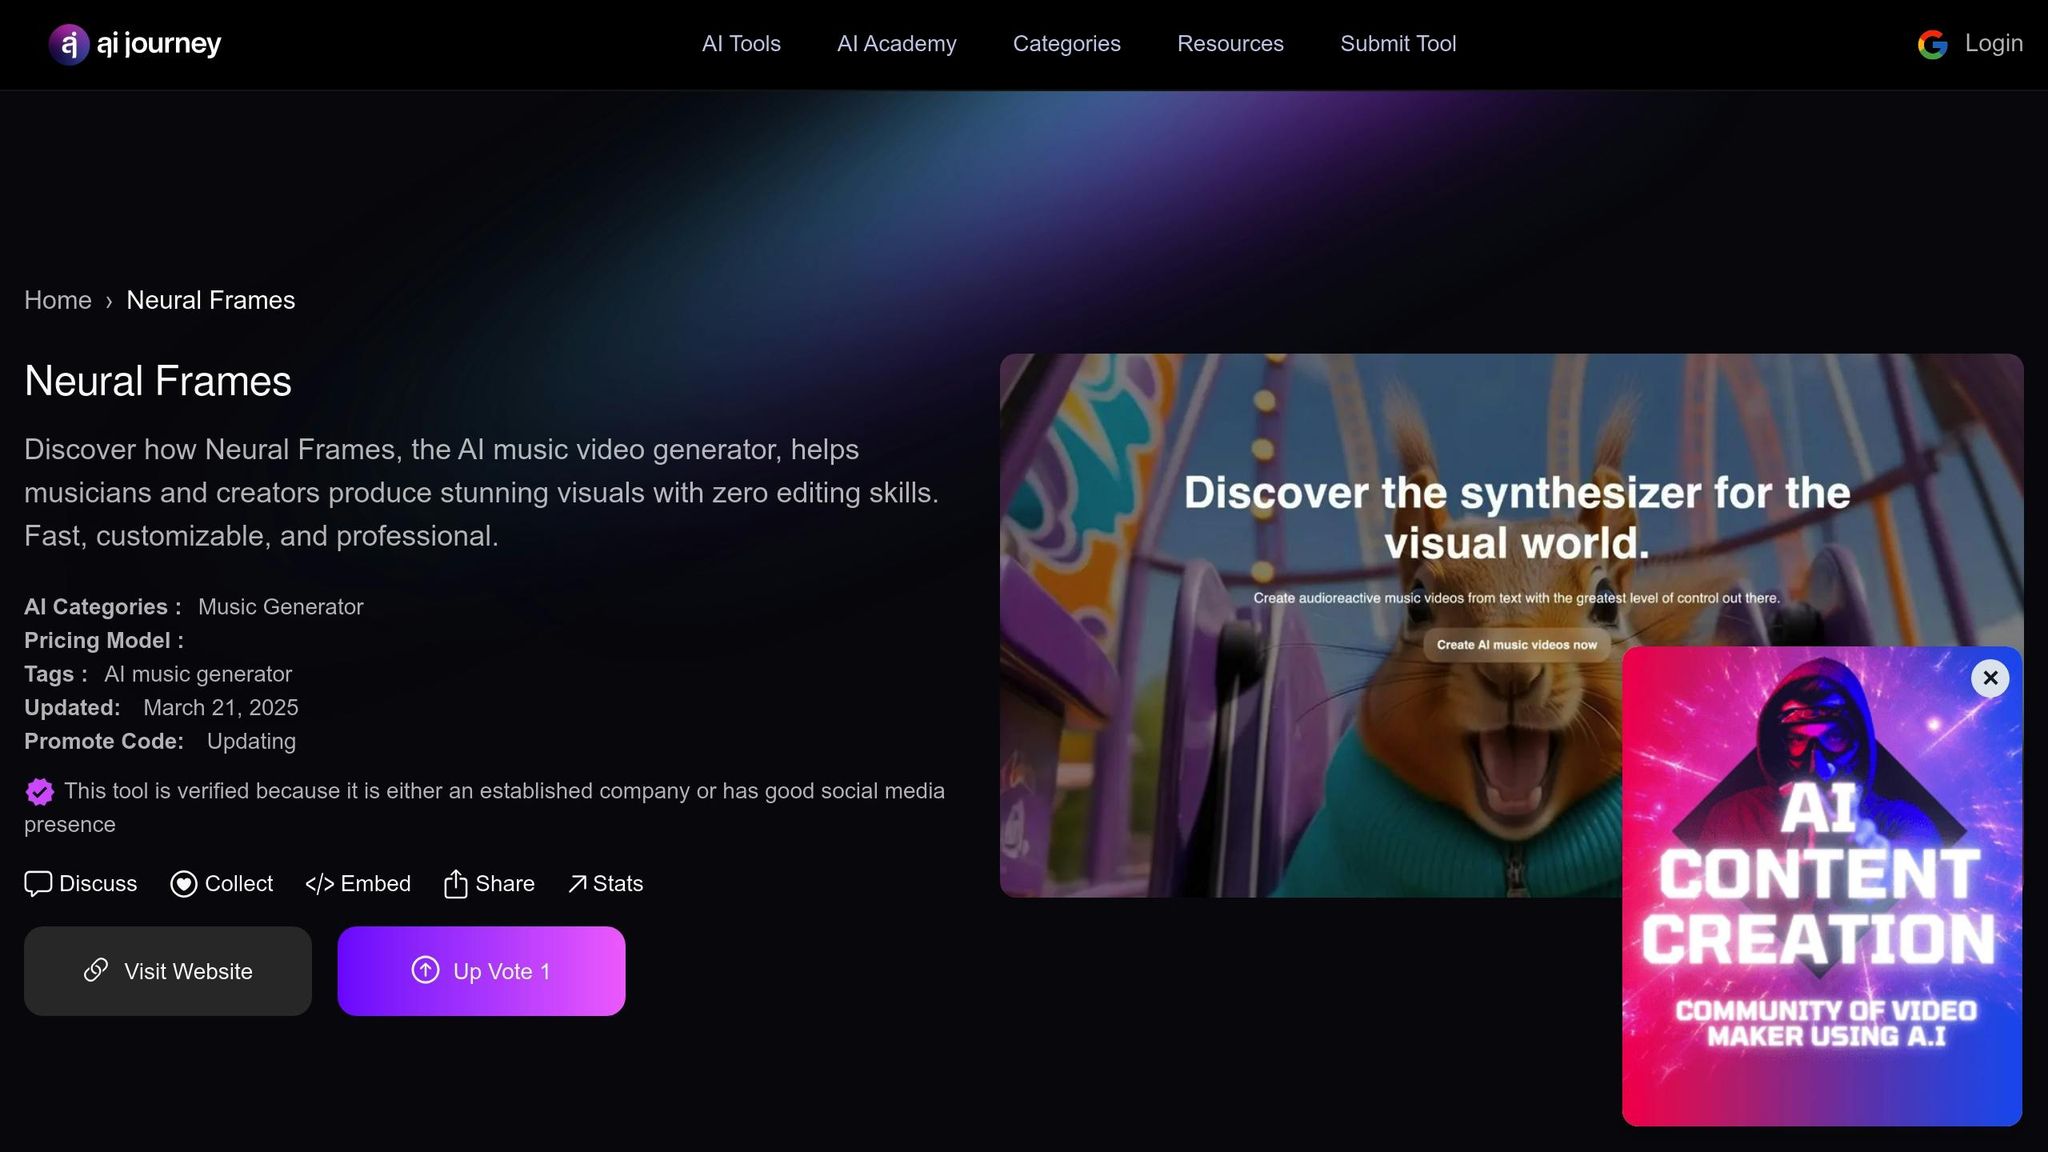Click the Google sign-in icon

coord(1932,44)
